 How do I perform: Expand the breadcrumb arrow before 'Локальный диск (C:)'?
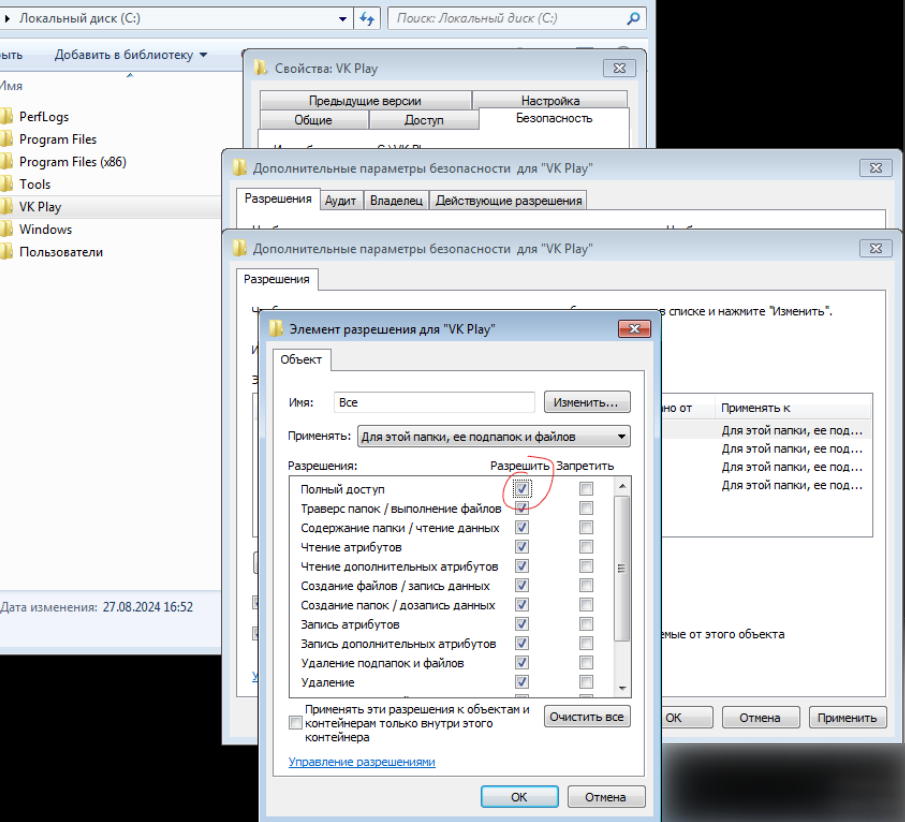coord(7,18)
